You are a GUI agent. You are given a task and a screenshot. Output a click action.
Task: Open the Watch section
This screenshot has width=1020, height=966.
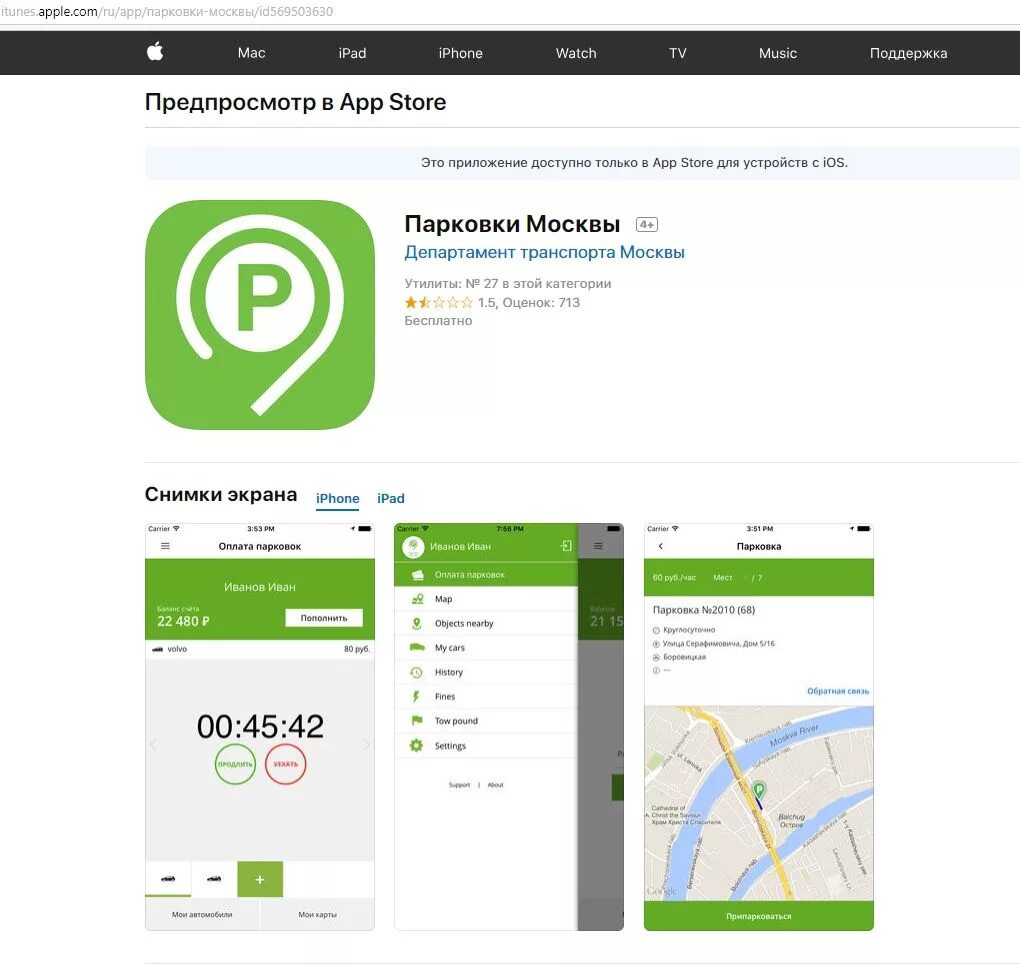[576, 53]
